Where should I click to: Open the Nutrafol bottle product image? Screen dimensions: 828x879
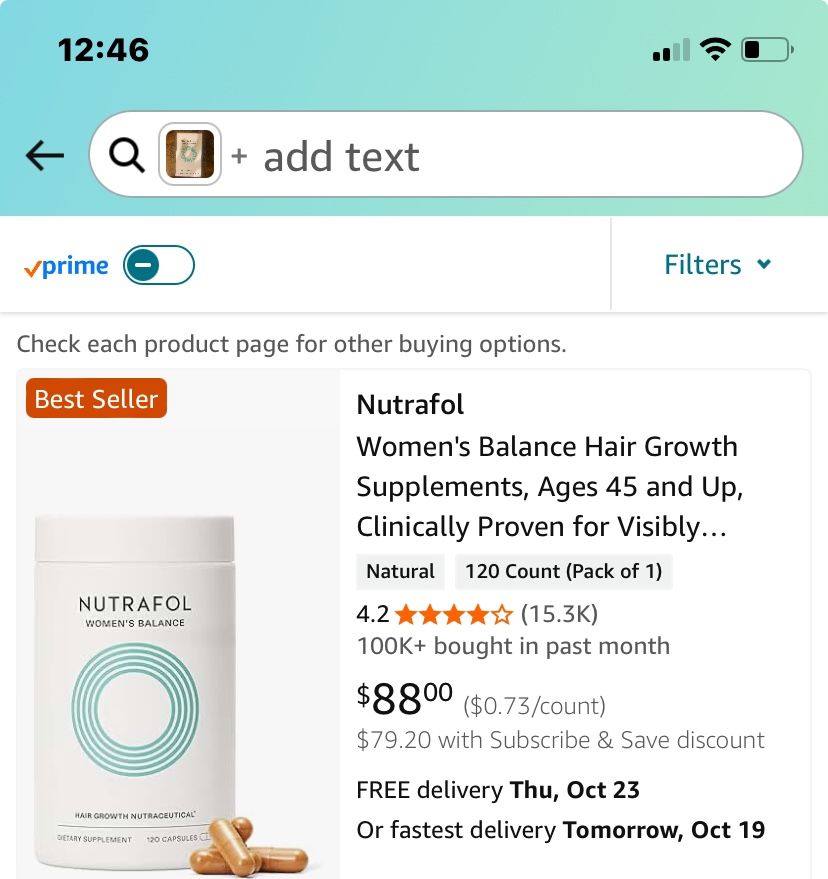(x=135, y=690)
